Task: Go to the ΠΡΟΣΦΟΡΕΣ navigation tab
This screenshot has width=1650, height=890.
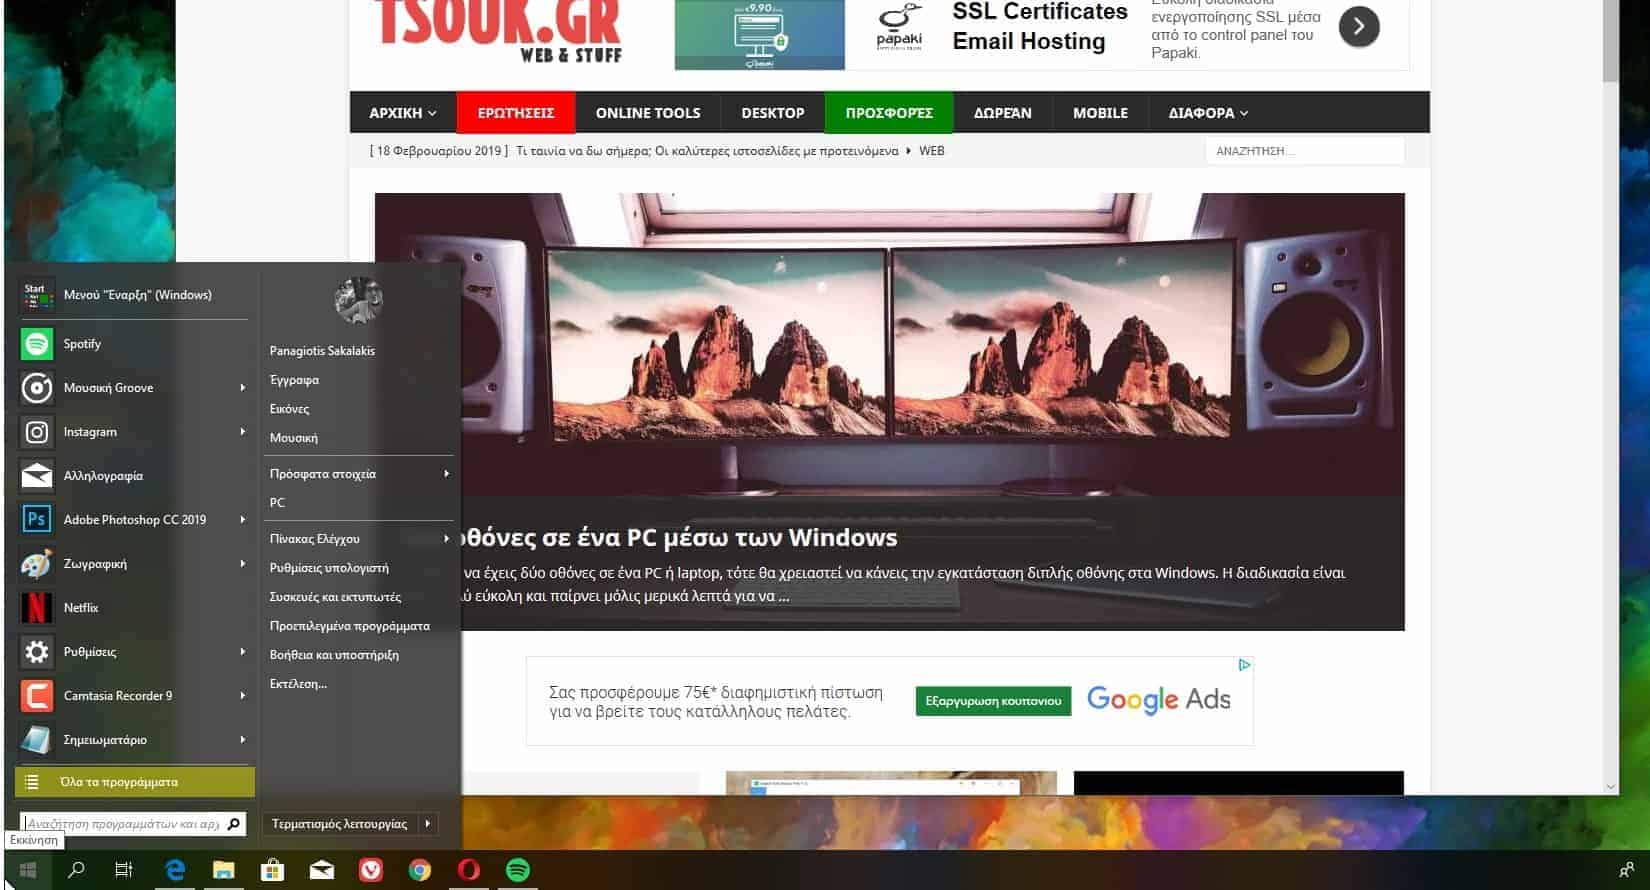Action: pyautogui.click(x=888, y=113)
